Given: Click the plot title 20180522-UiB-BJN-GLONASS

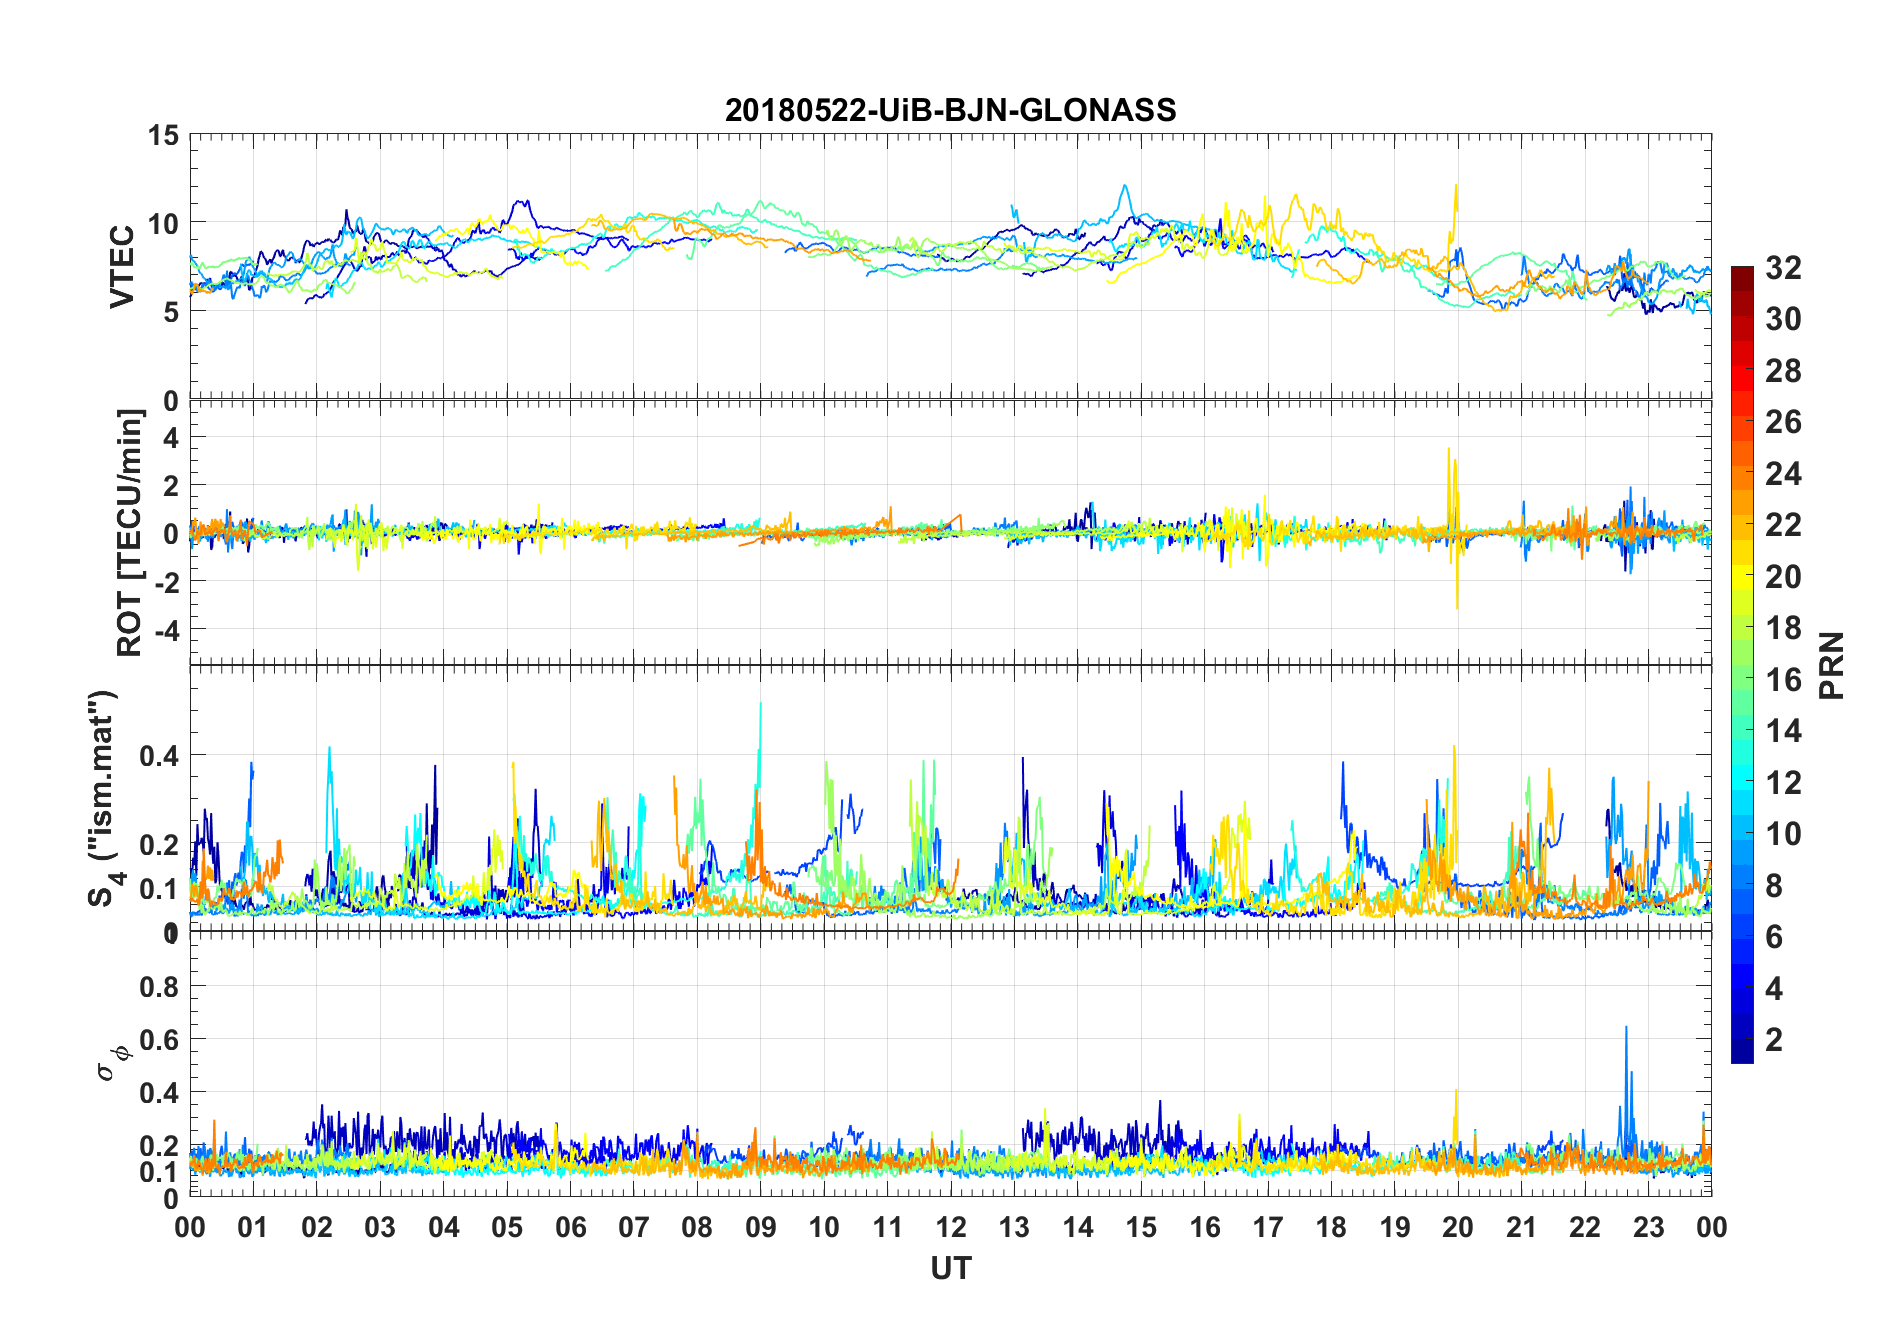Looking at the screenshot, I should (x=950, y=109).
